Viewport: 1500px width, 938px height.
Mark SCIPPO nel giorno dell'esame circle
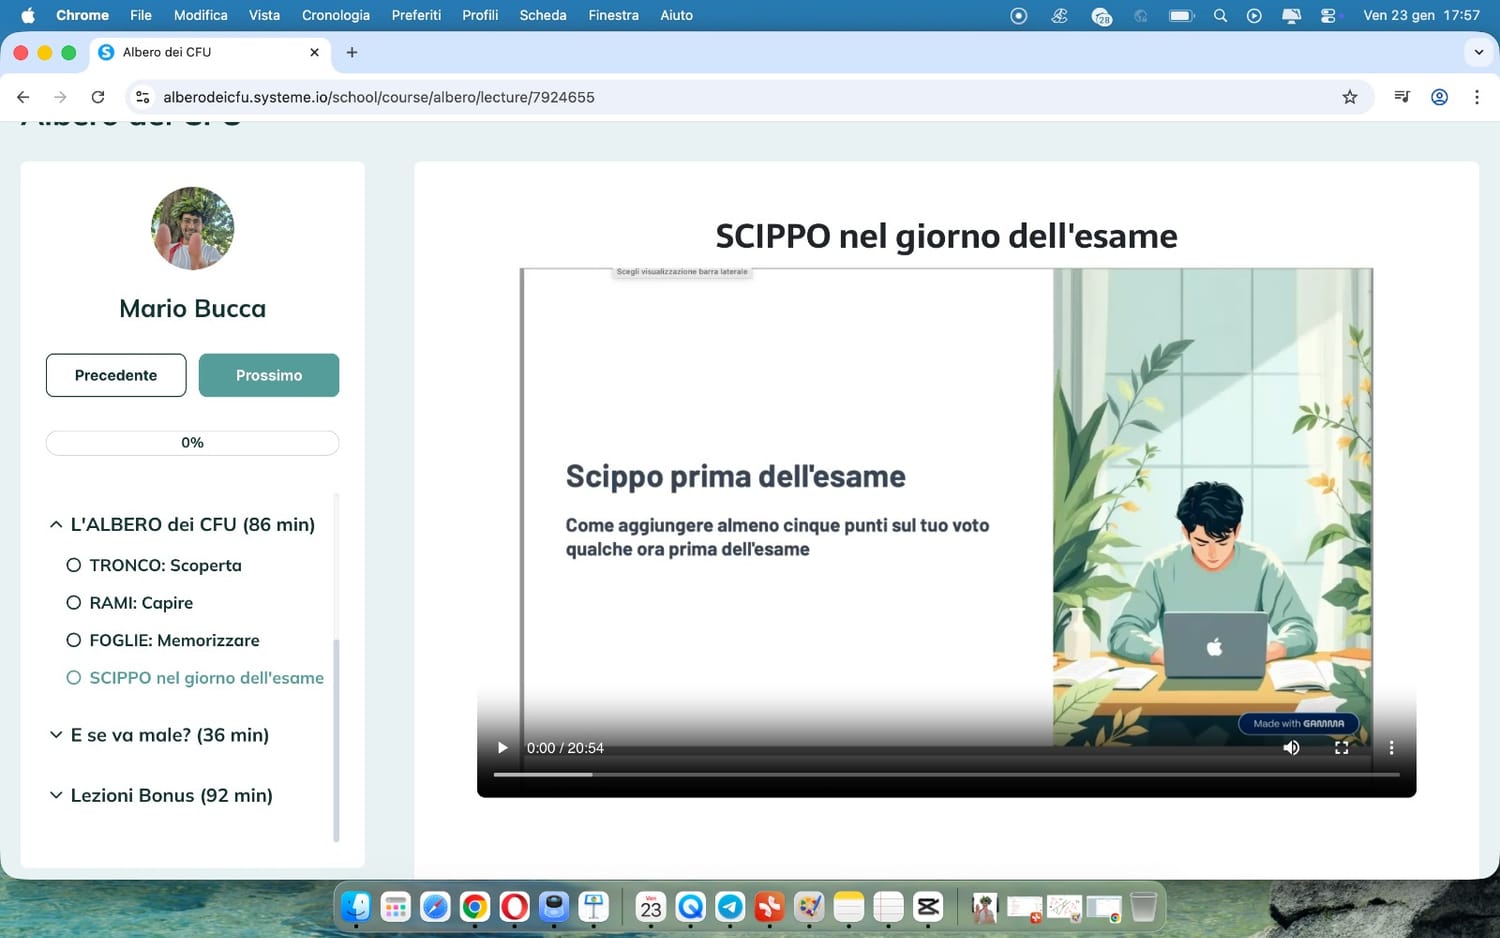[x=74, y=678]
